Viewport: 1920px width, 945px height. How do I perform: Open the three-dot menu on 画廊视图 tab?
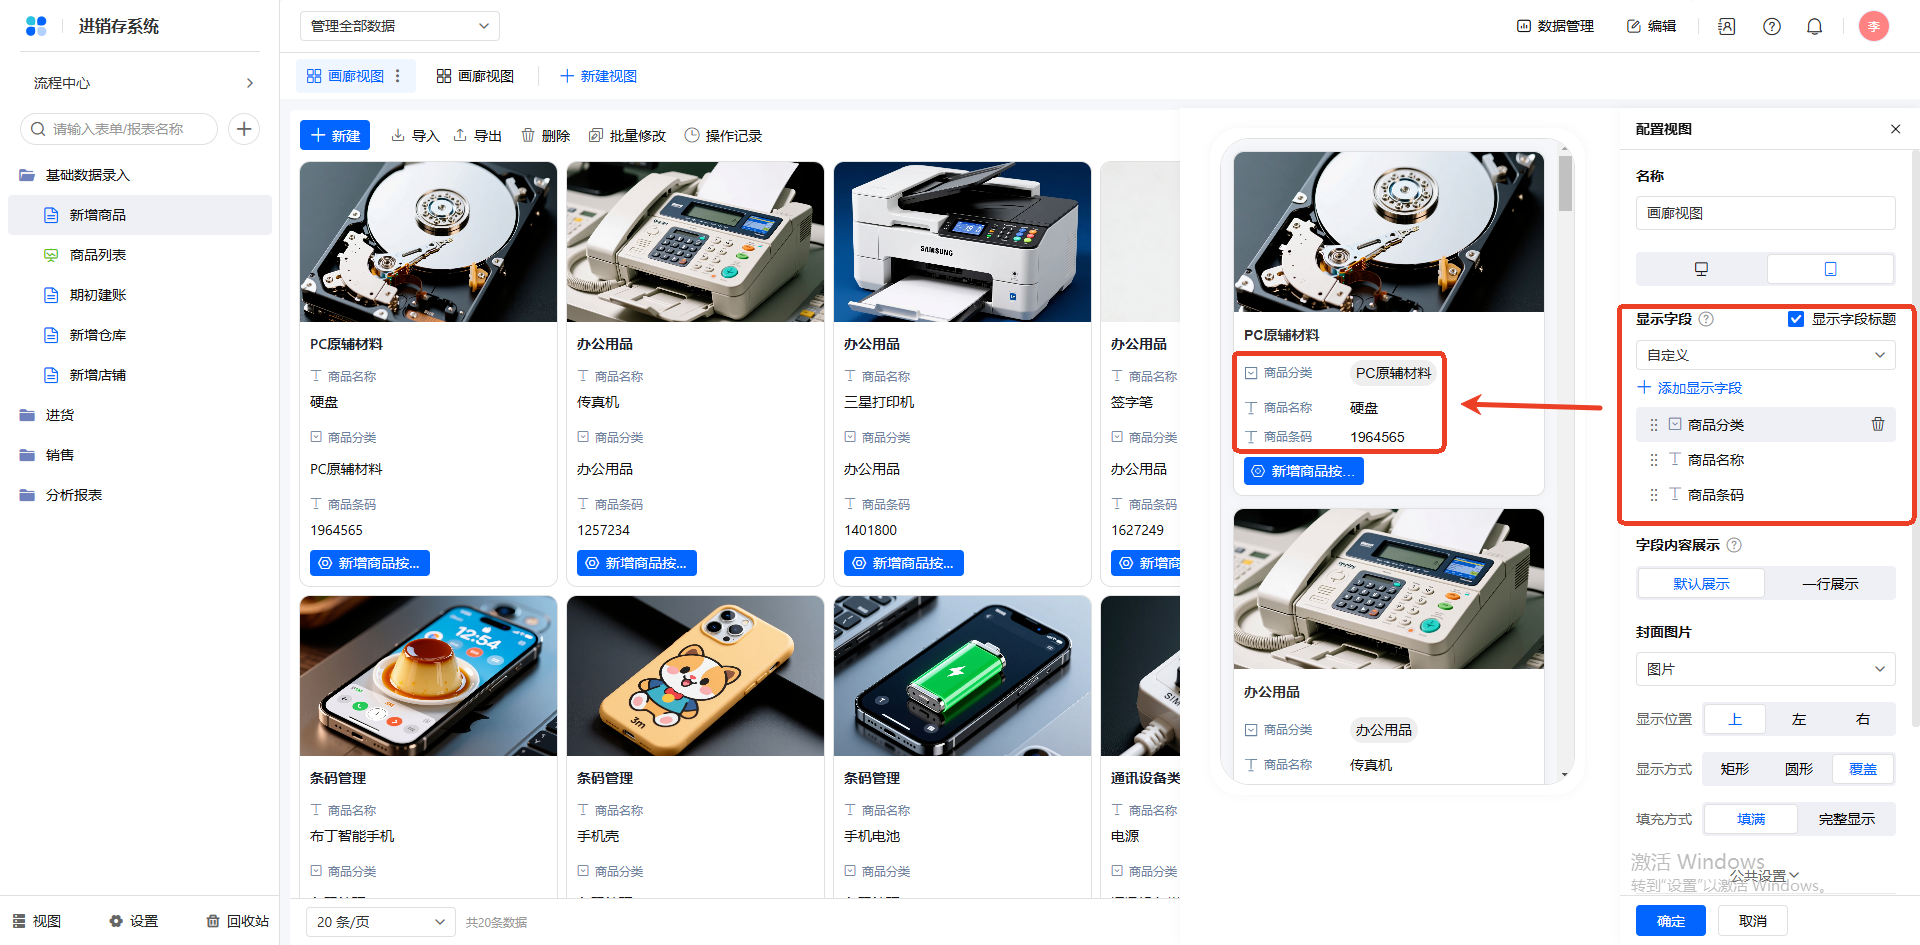tap(398, 76)
